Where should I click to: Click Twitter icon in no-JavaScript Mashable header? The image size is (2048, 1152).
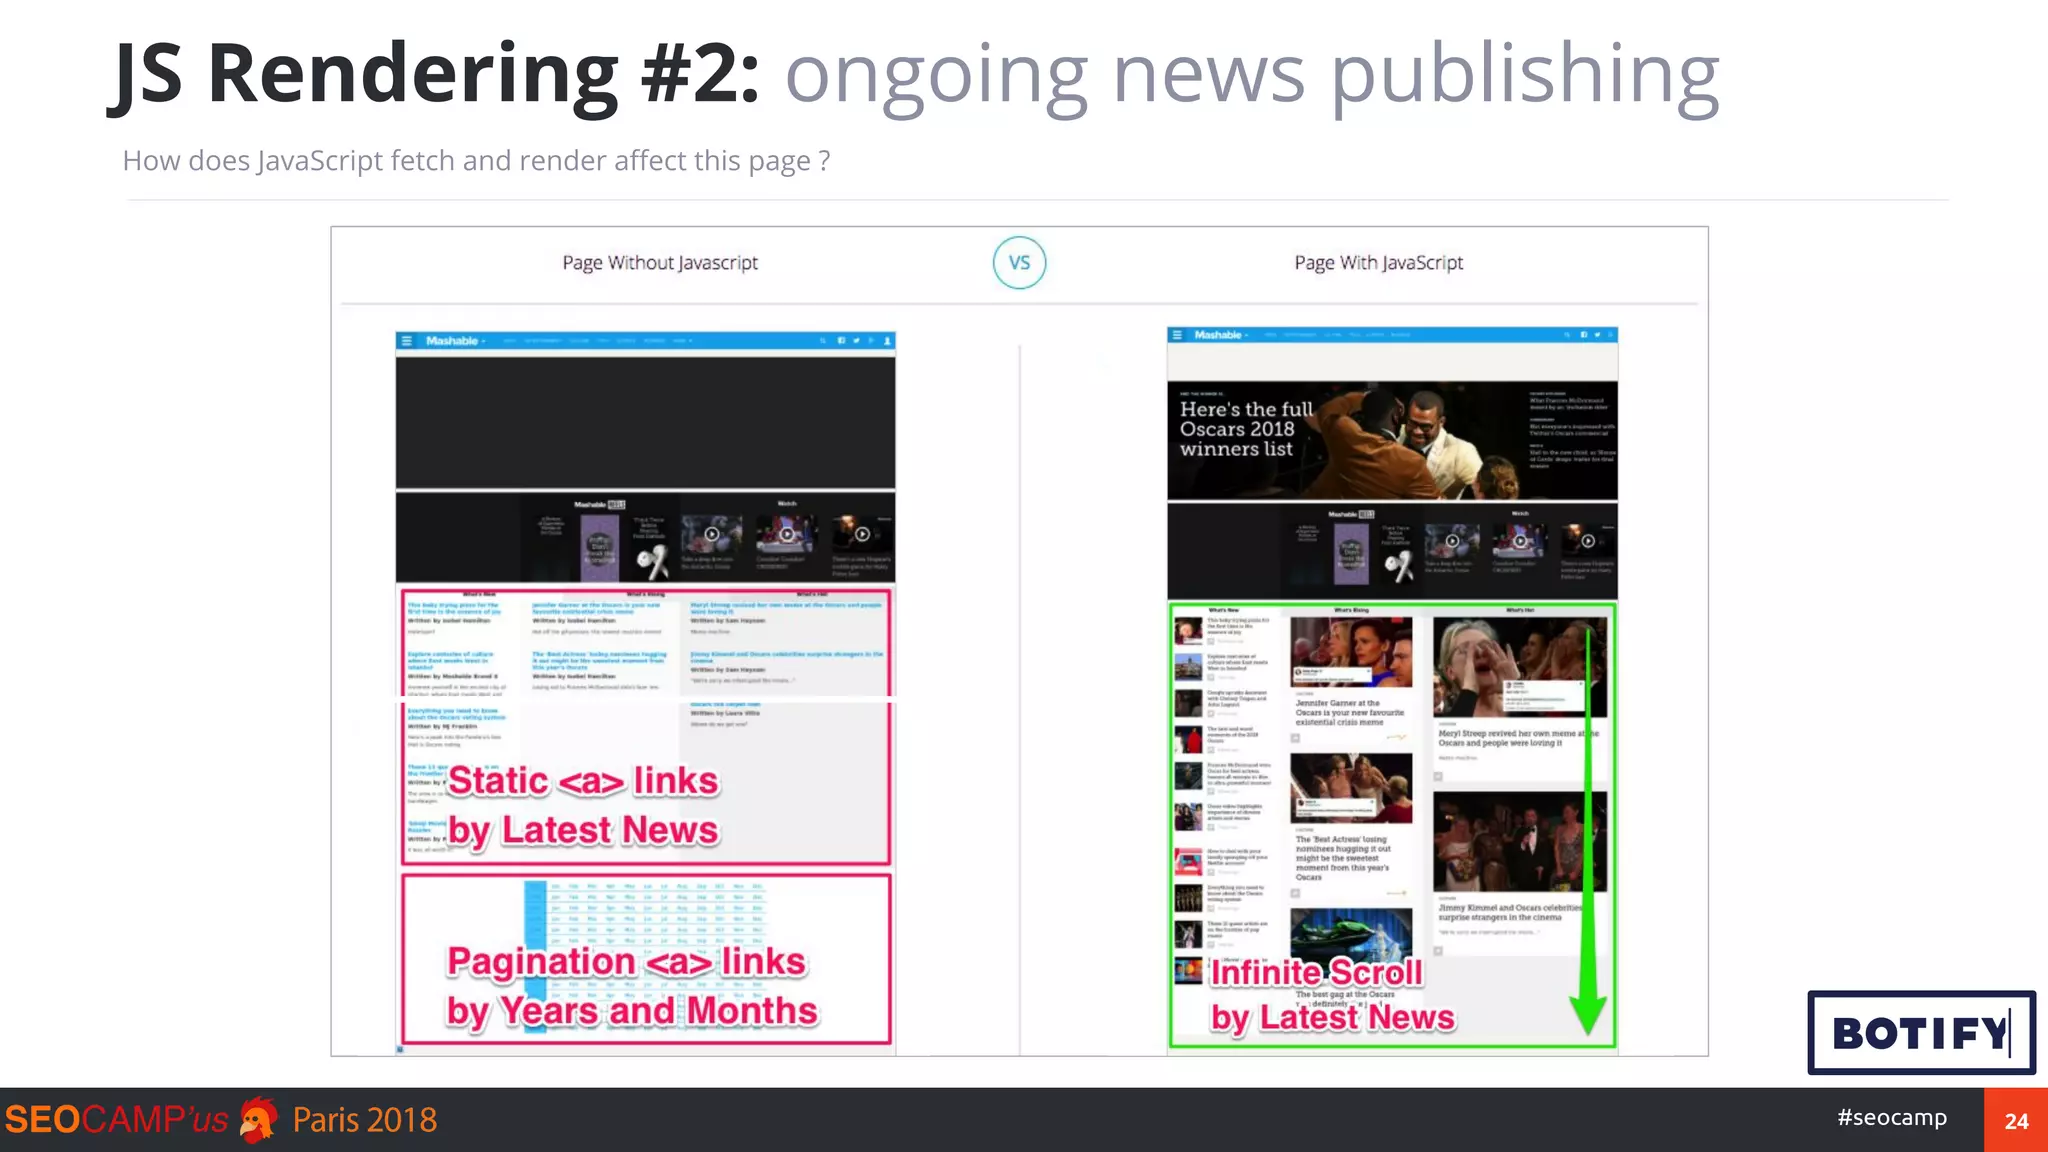point(856,341)
